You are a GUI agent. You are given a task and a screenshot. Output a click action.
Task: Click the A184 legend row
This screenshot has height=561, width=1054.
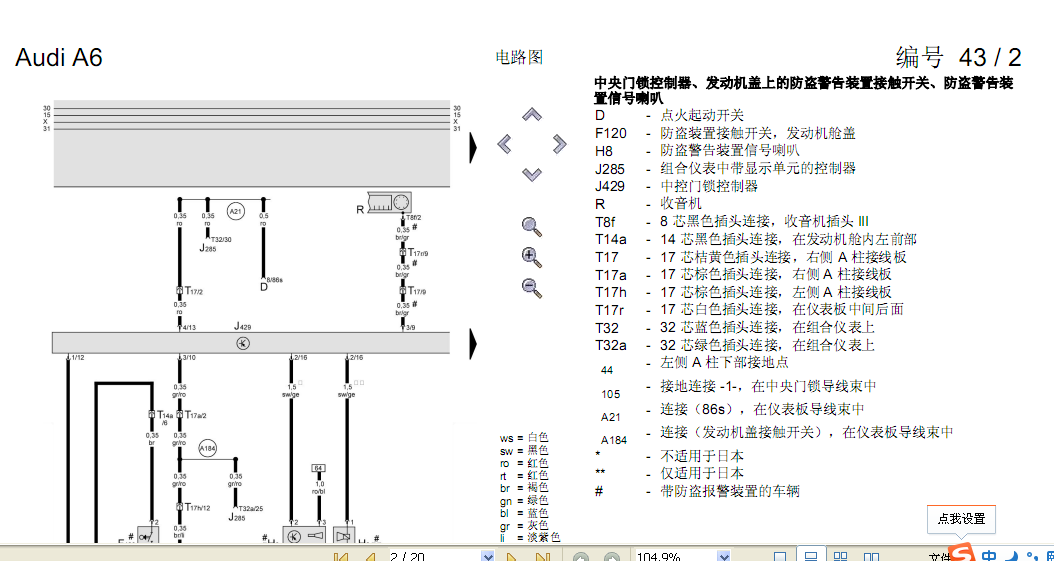[776, 435]
